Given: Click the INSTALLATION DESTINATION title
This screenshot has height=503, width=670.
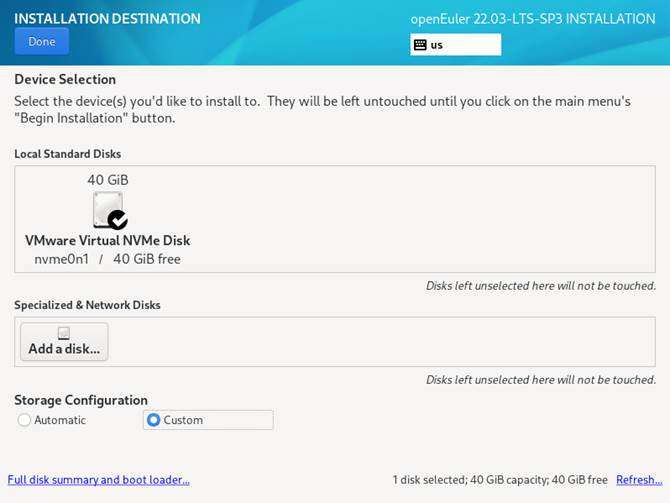Looking at the screenshot, I should click(107, 19).
